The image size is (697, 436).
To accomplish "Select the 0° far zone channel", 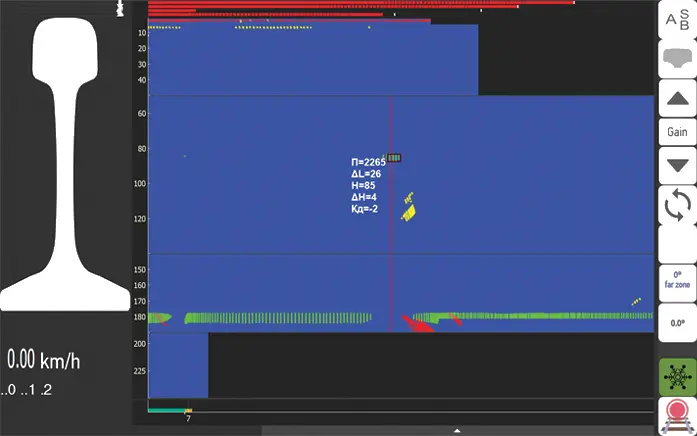I will 677,283.
